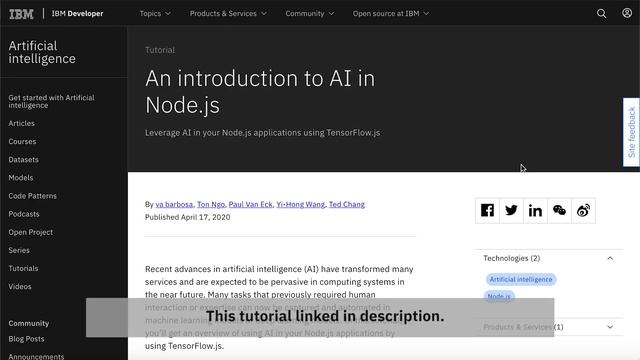Select Series in the sidebar
This screenshot has height=360, width=640.
[19, 250]
